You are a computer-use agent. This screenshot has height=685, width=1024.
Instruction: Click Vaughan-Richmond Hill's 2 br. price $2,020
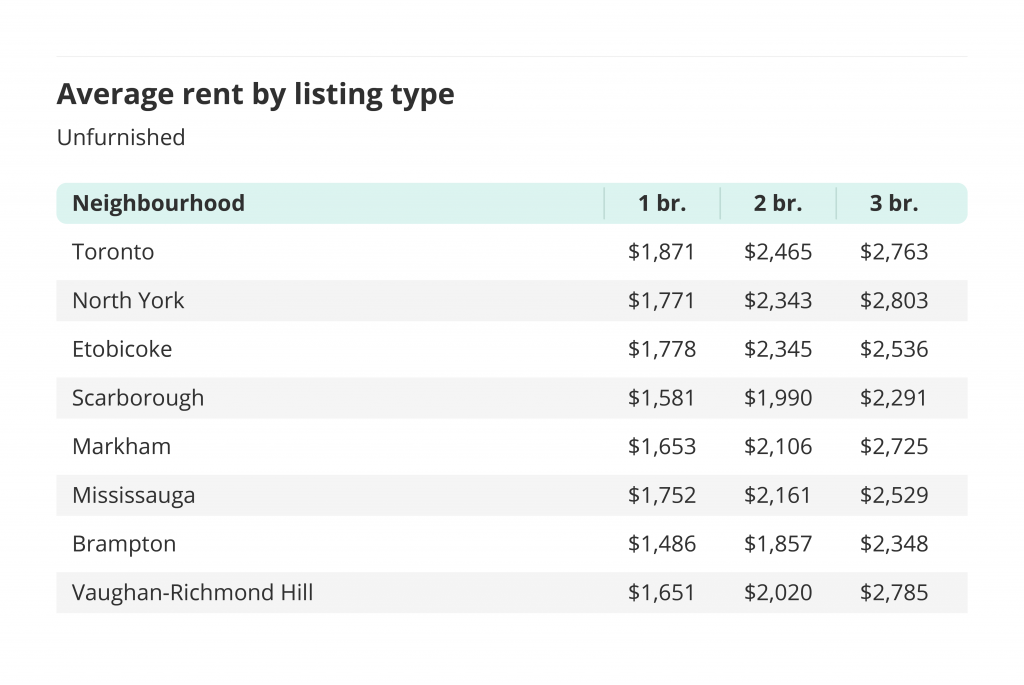coord(778,593)
